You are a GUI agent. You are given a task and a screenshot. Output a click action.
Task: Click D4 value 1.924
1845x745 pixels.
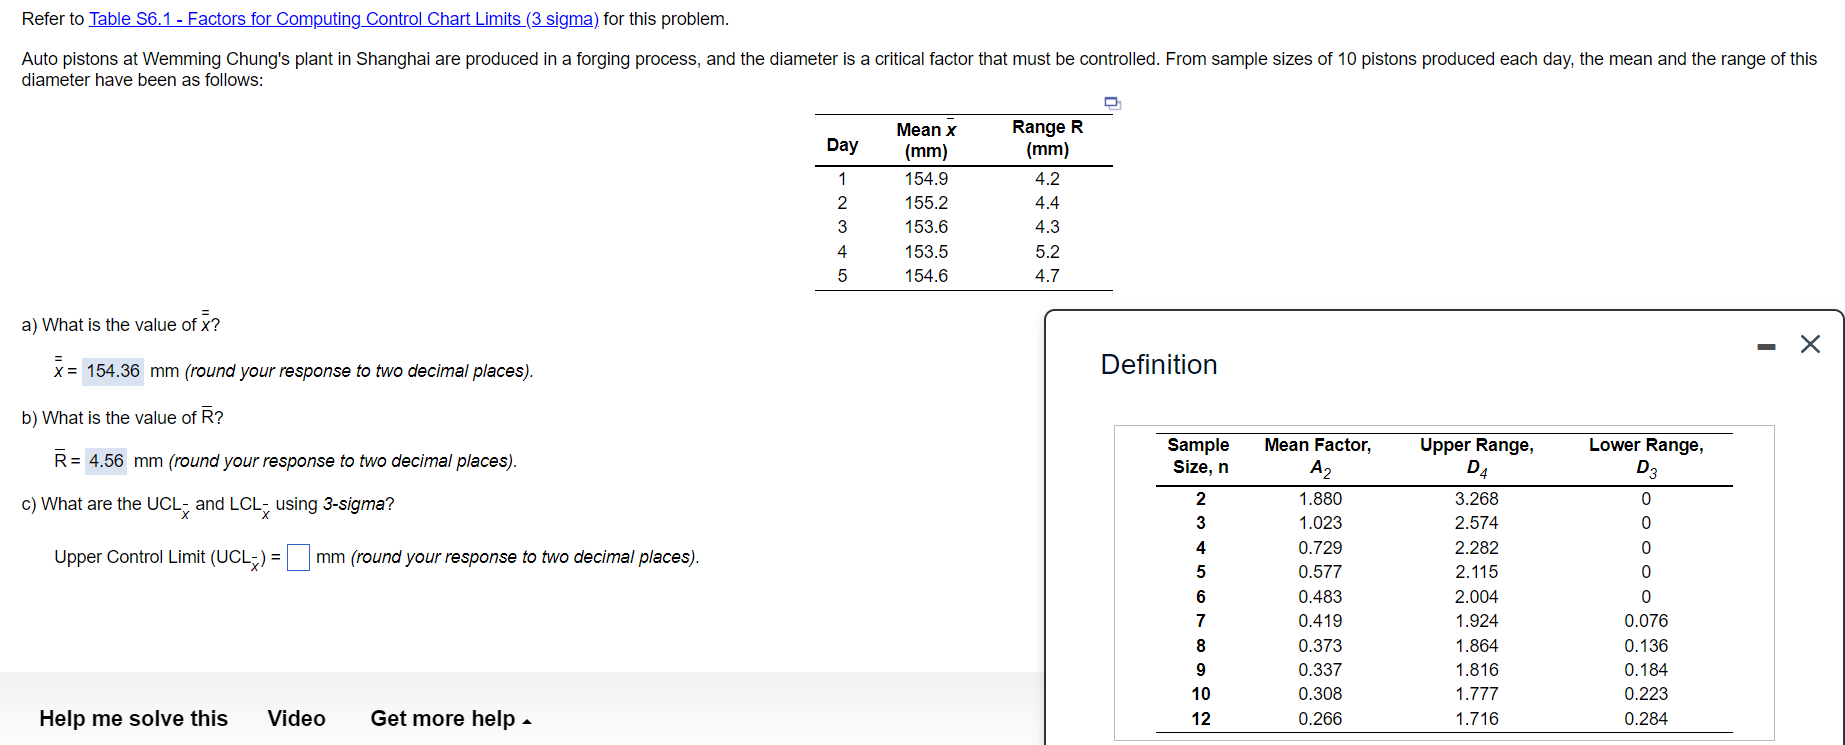[1477, 621]
